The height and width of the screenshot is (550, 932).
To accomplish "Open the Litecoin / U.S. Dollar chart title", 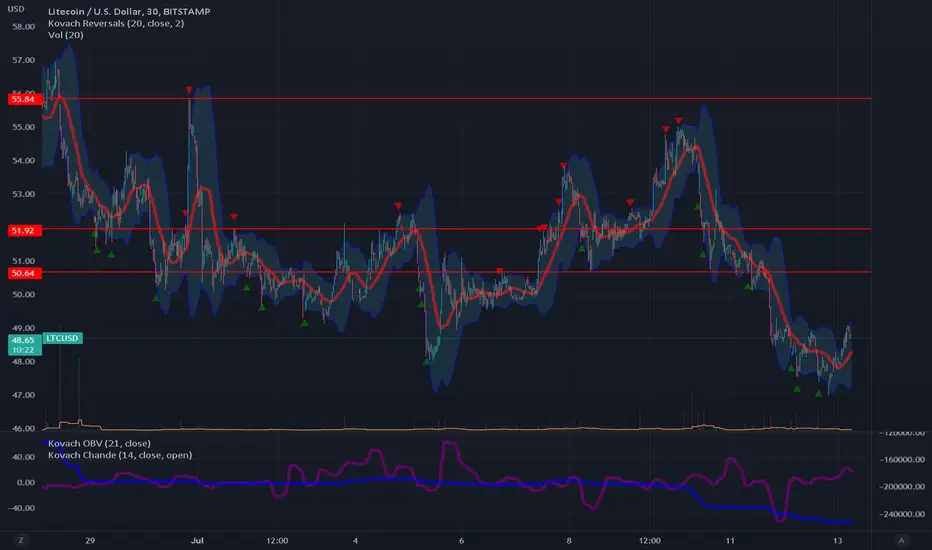I will coord(129,11).
